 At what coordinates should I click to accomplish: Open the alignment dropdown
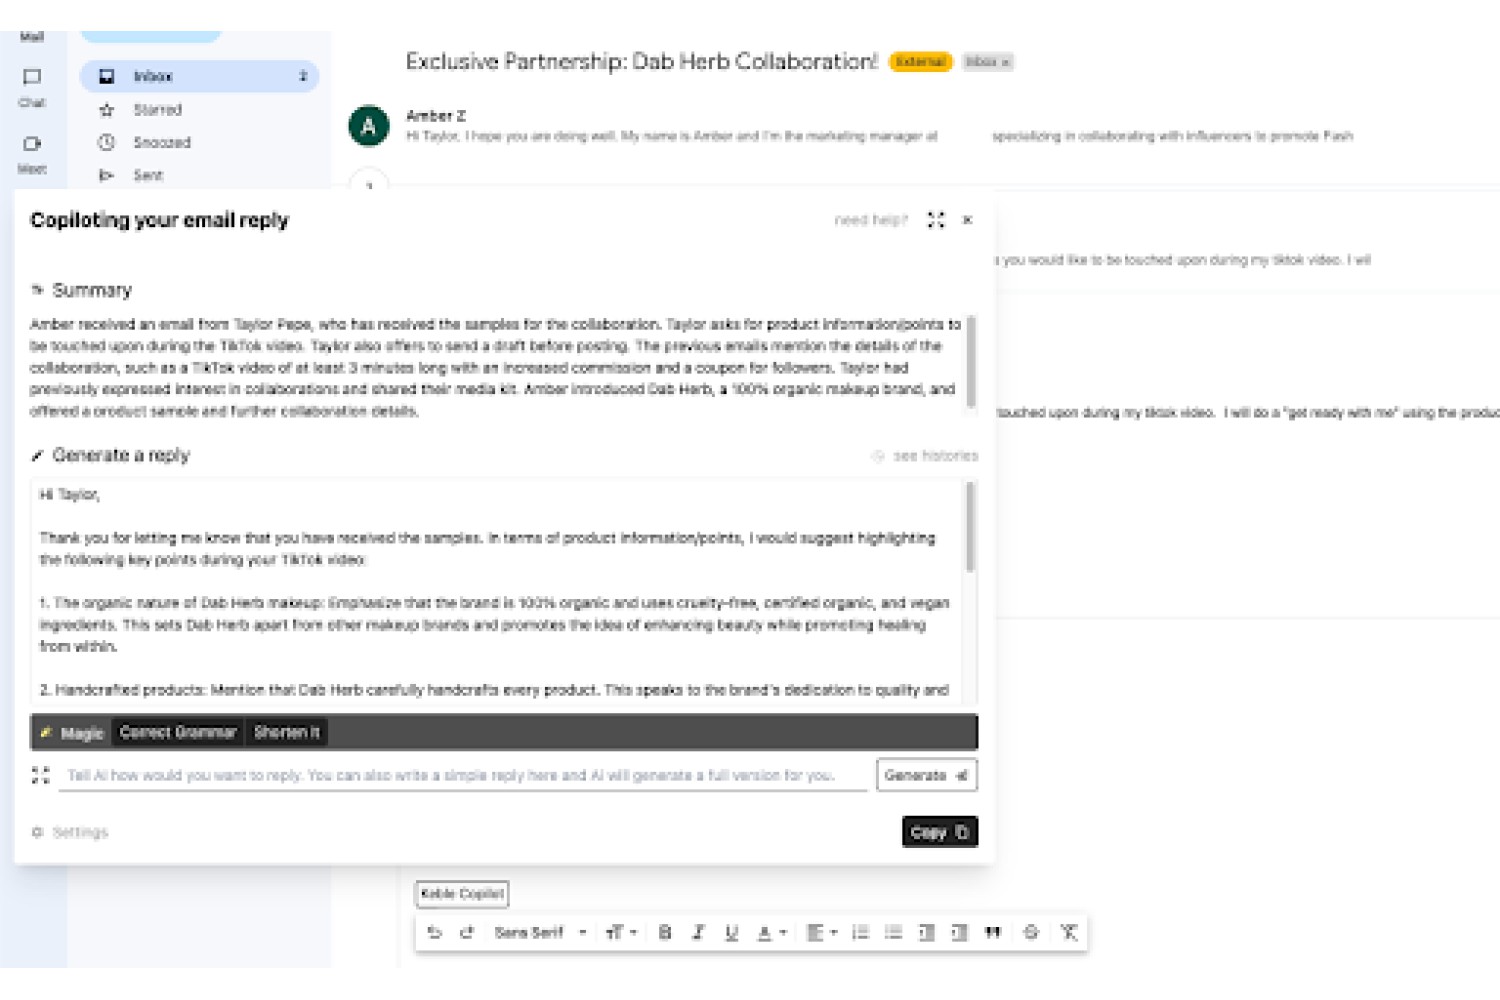(x=822, y=933)
